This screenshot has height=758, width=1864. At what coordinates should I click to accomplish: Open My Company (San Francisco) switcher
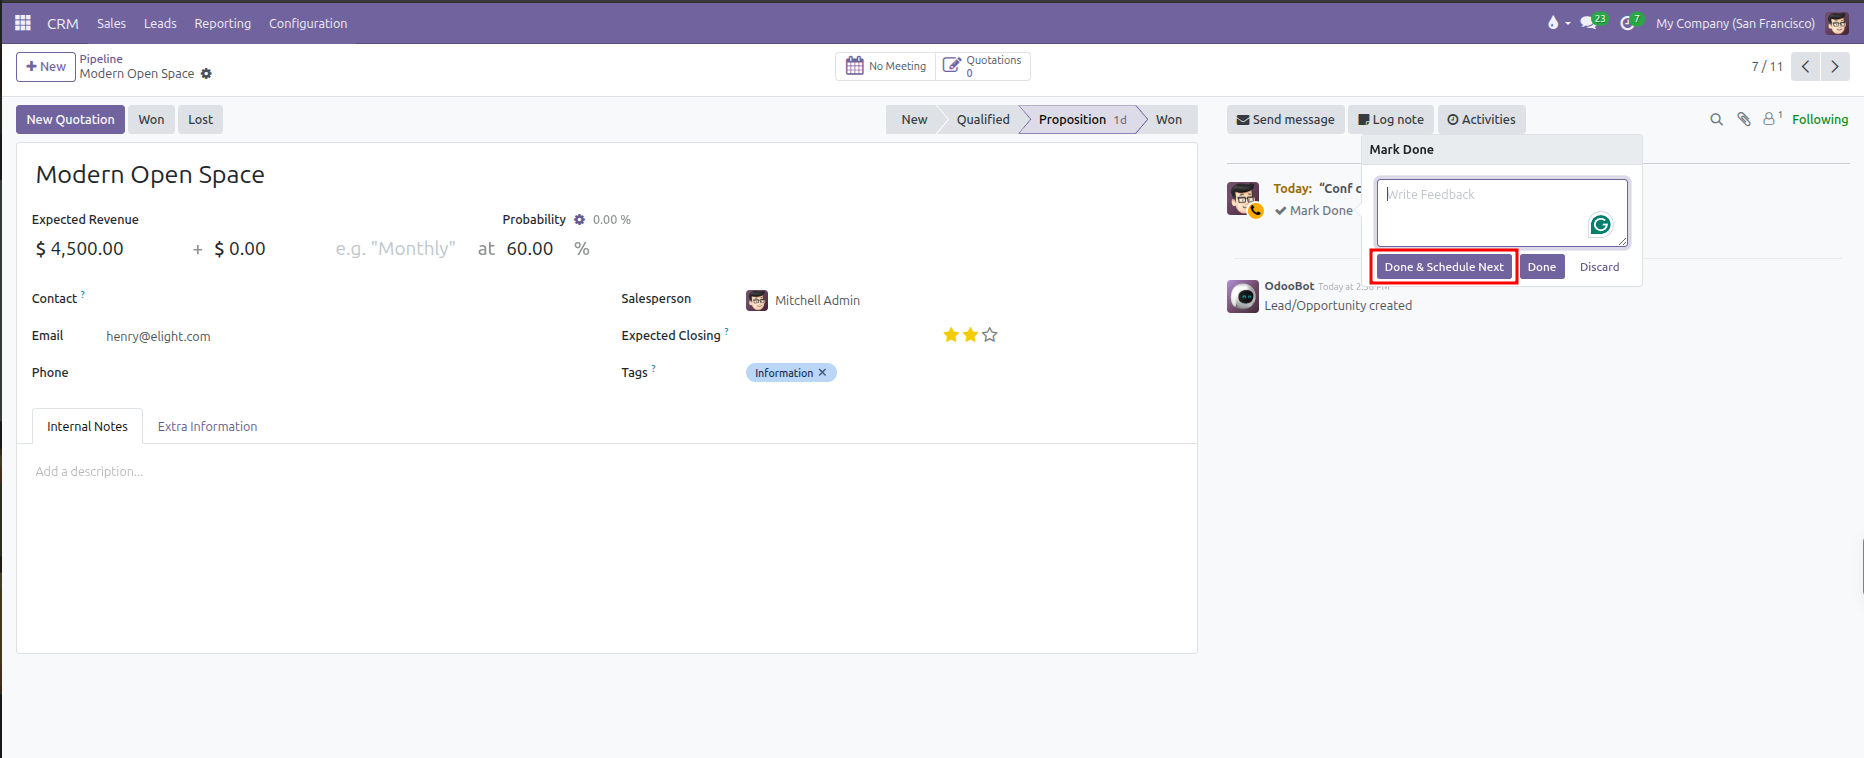(1735, 24)
